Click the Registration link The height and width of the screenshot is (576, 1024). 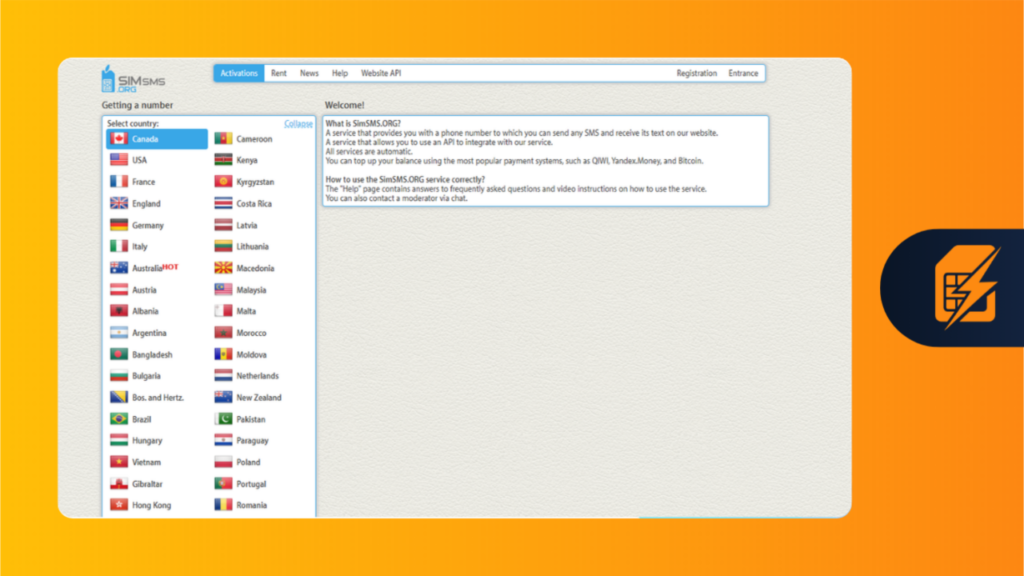point(696,73)
